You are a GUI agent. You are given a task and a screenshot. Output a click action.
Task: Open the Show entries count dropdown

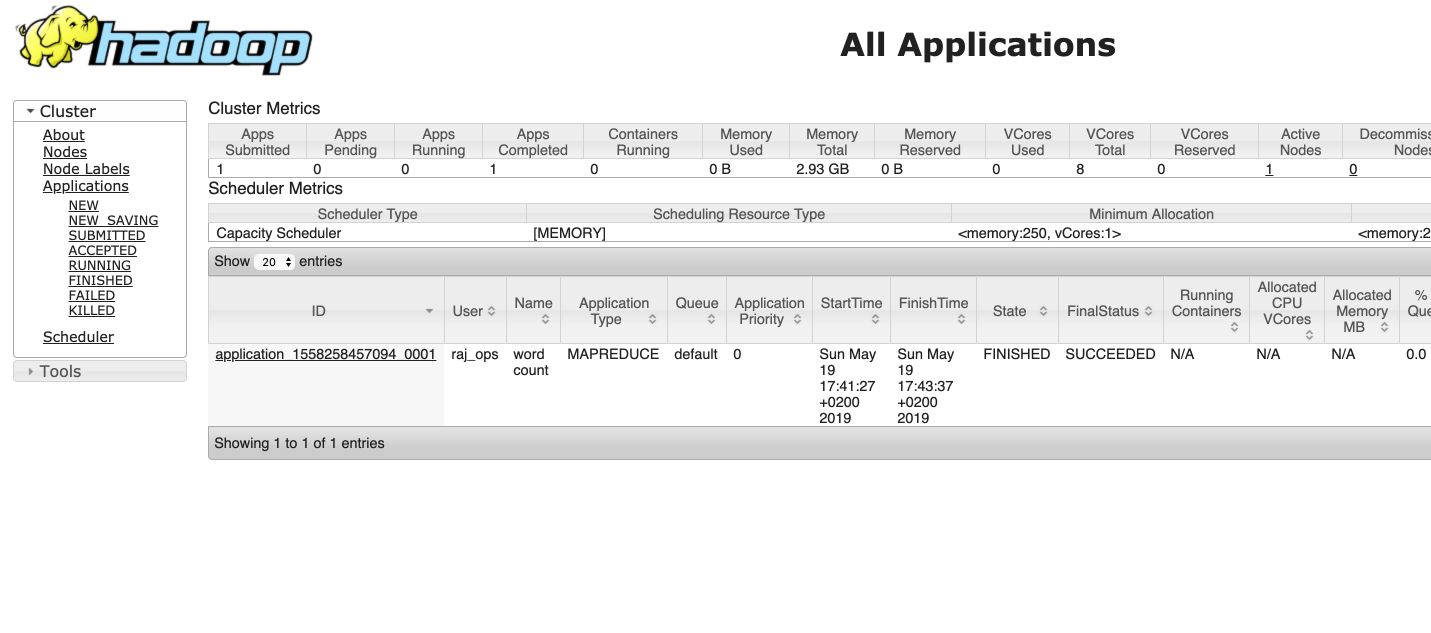pyautogui.click(x=274, y=262)
